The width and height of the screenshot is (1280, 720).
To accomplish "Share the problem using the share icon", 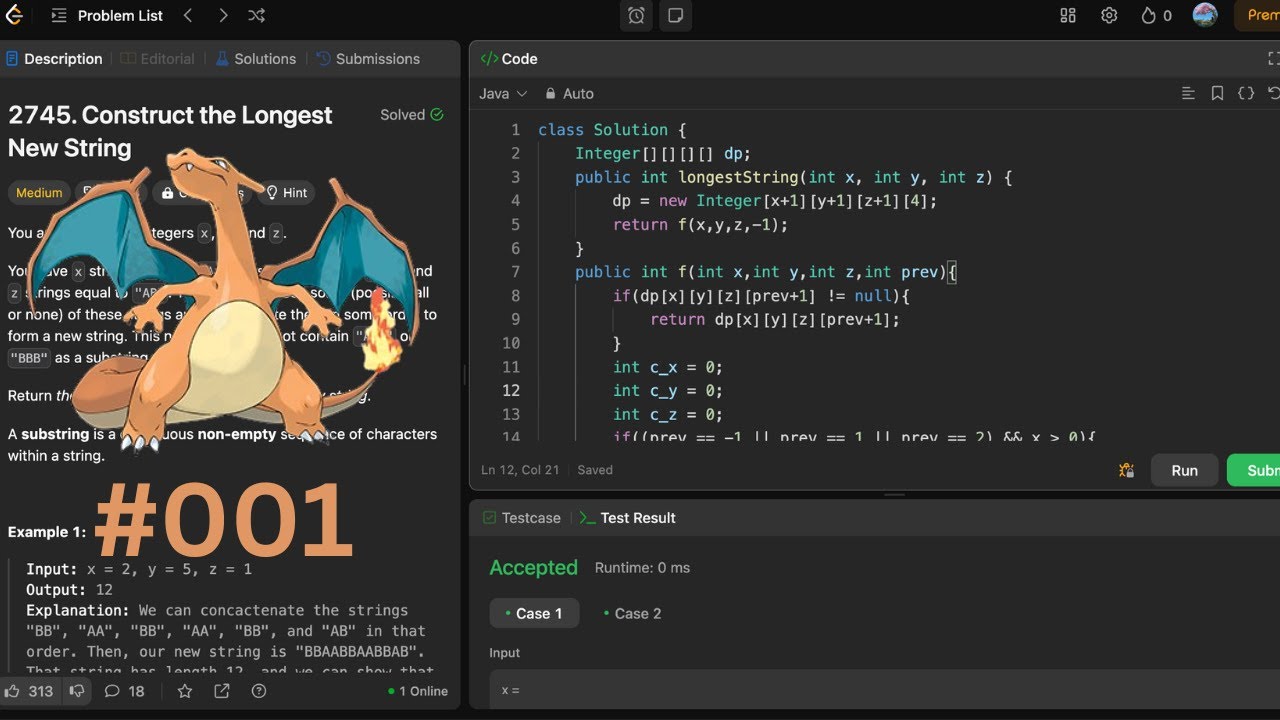I will pos(222,691).
